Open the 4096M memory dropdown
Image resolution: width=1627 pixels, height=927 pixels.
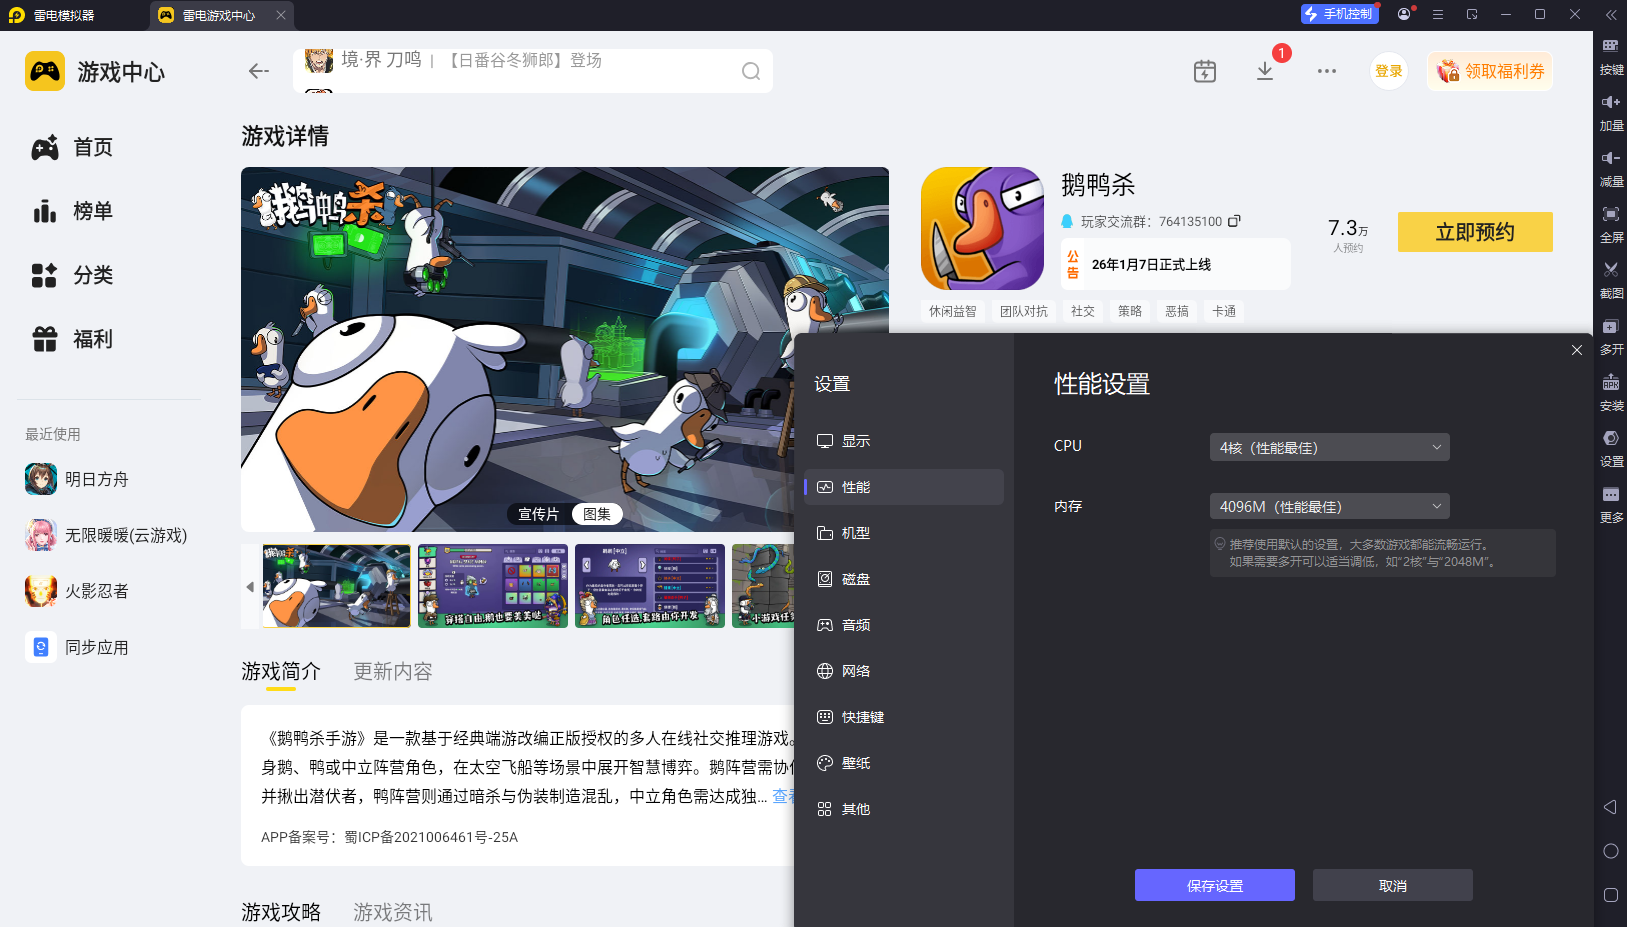coord(1328,506)
